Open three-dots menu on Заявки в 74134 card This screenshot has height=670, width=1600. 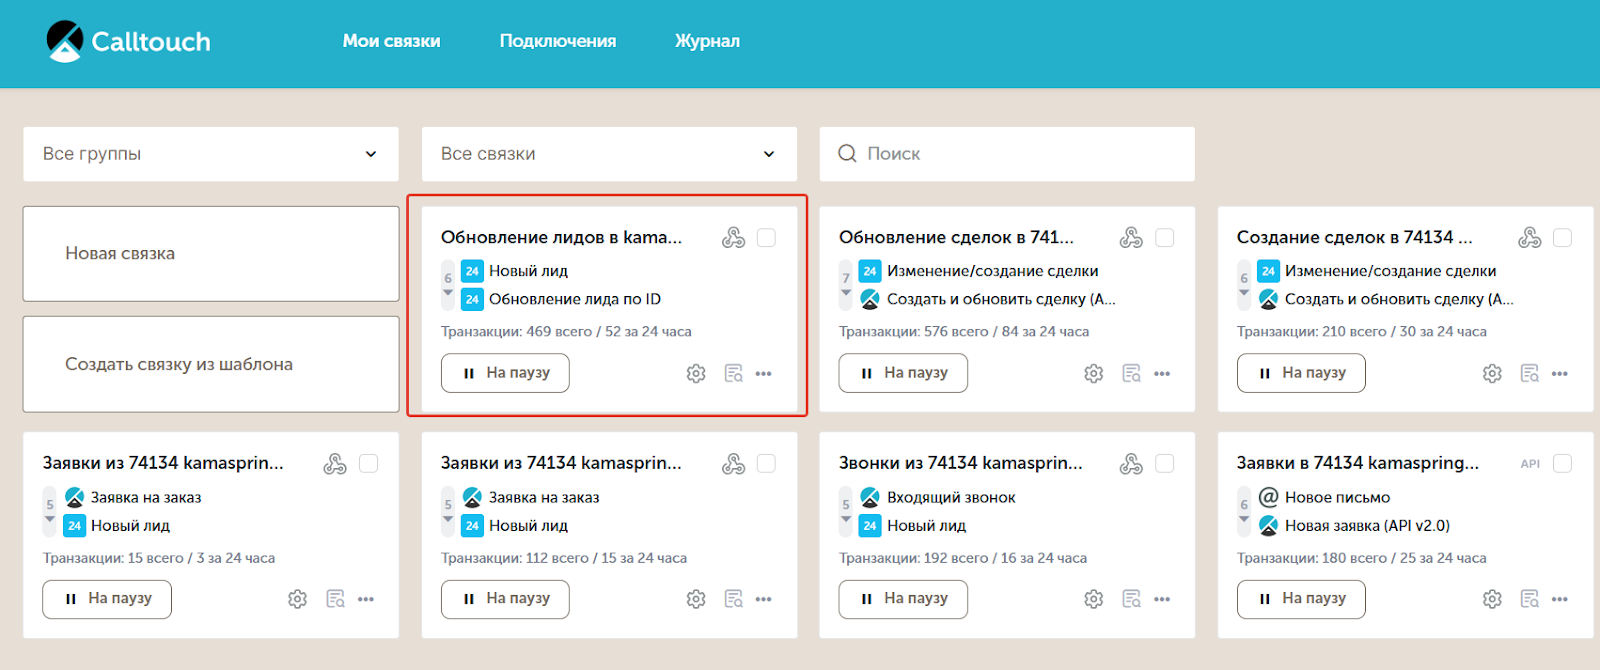coord(1560,599)
